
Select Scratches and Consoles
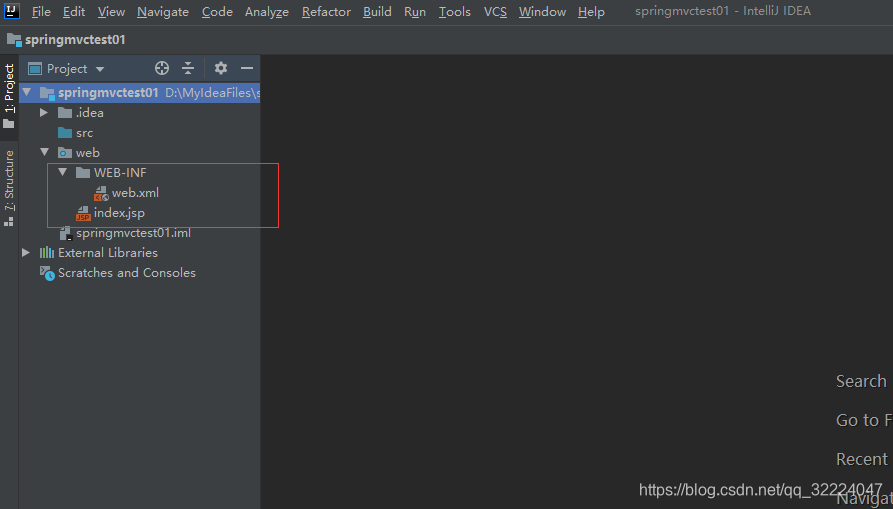pos(127,273)
